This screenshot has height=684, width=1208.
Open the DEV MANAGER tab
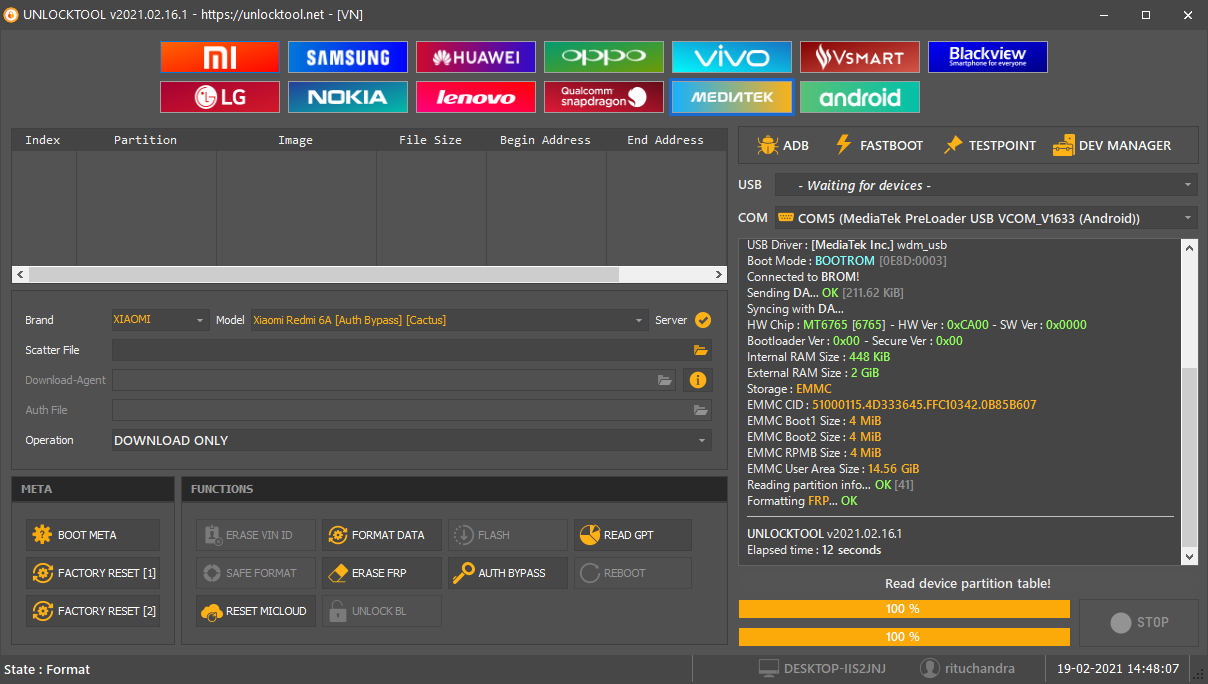[1112, 145]
